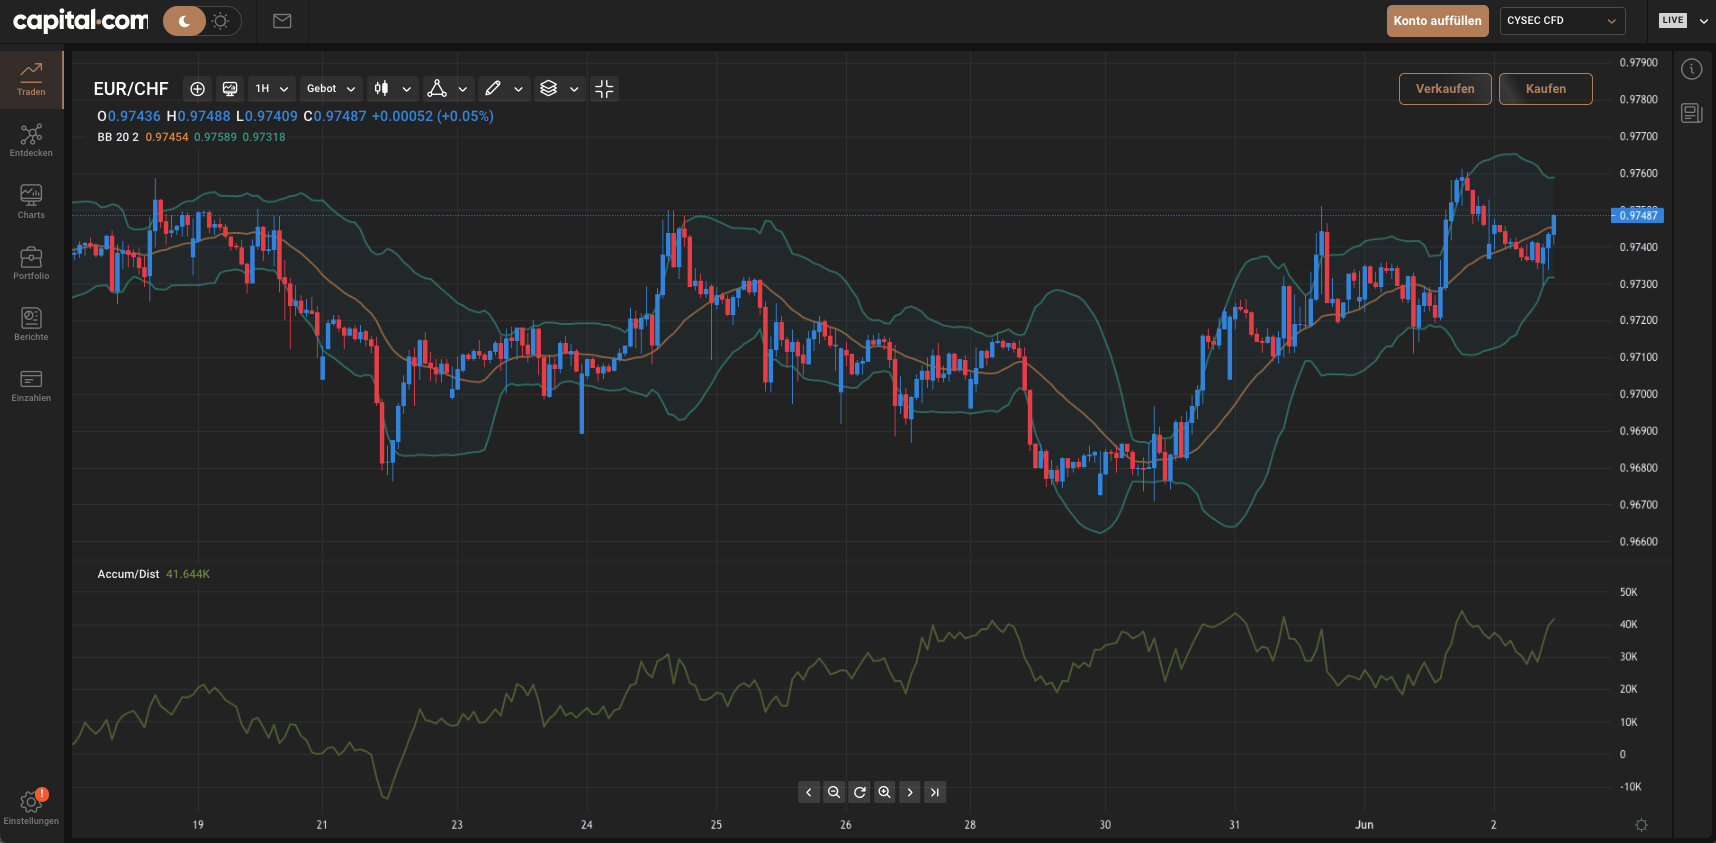
Task: Open Einstellungen in the sidebar
Action: click(x=31, y=808)
